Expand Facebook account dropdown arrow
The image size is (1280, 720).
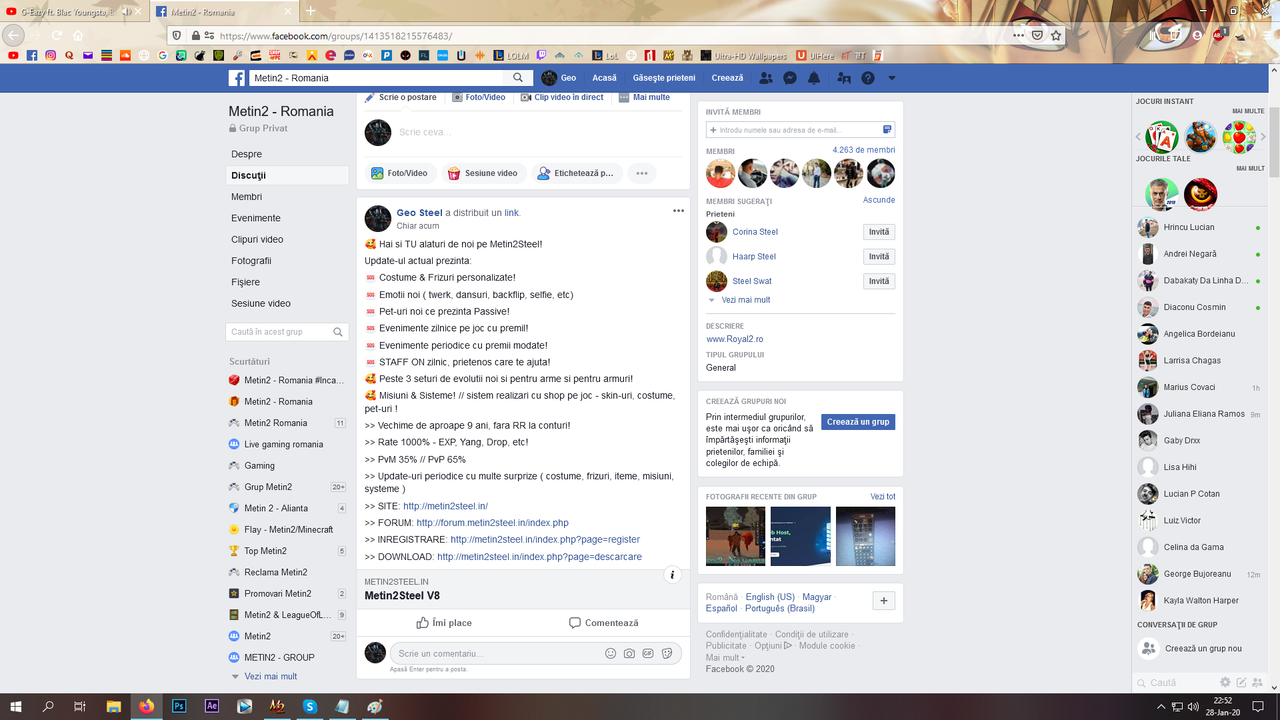pyautogui.click(x=892, y=78)
